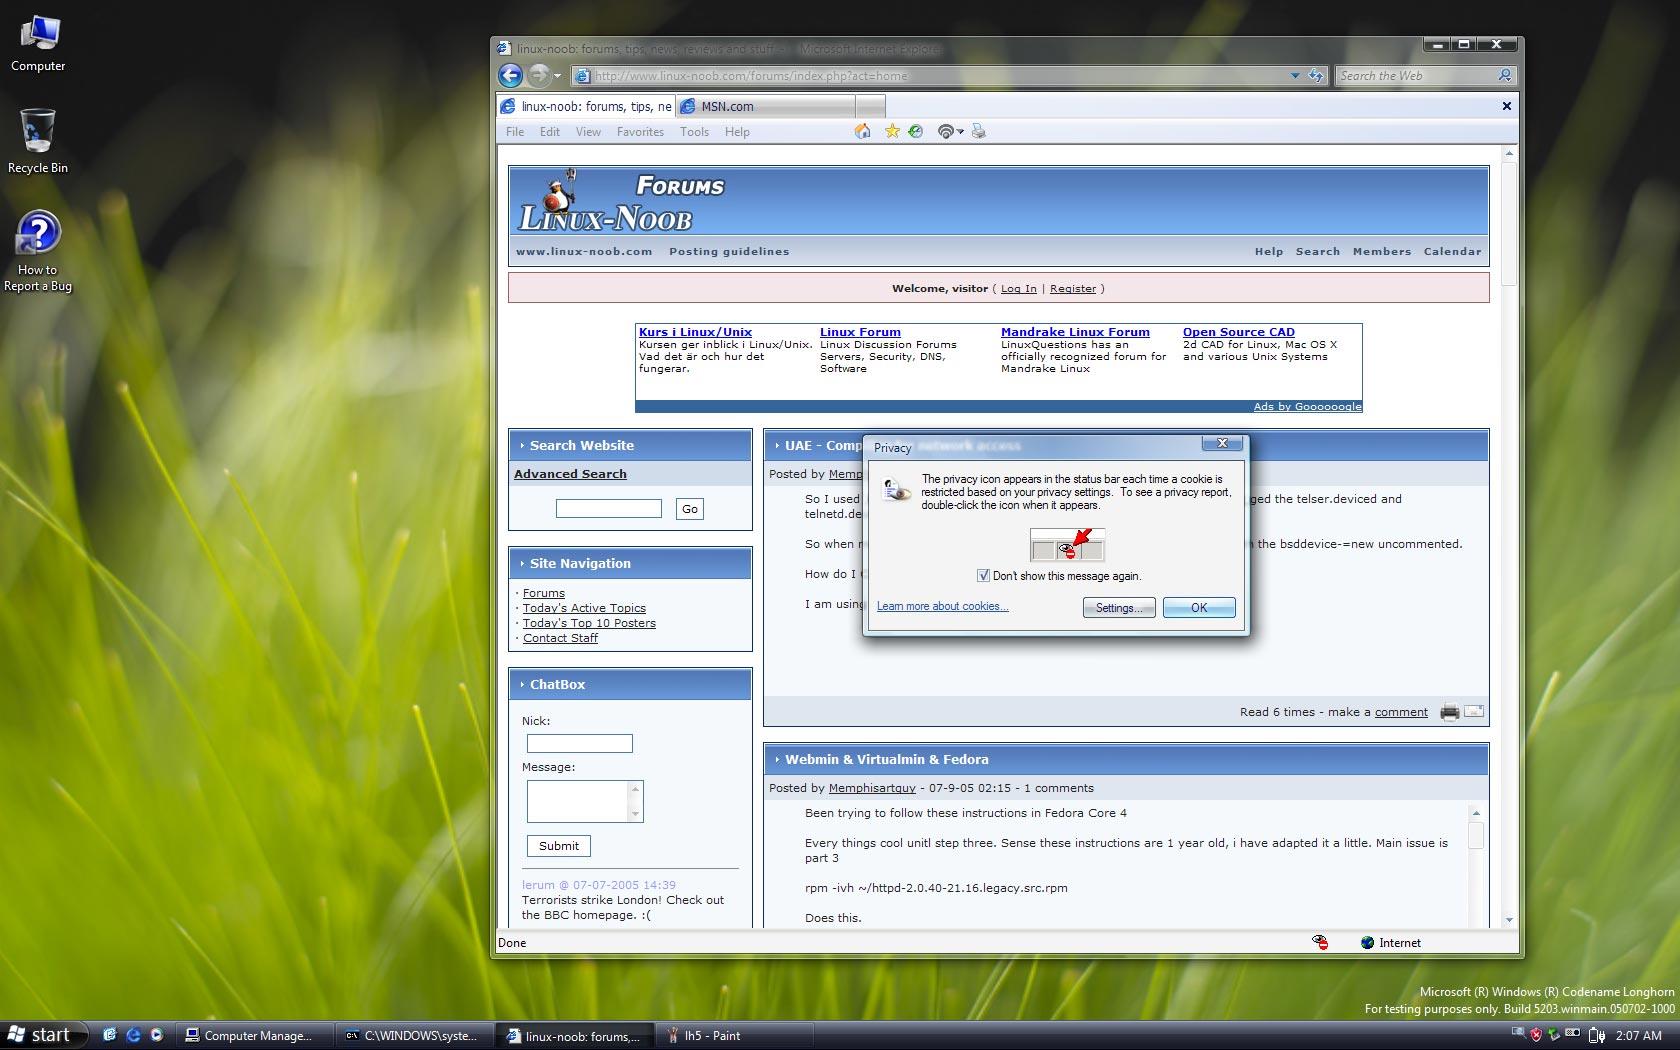The width and height of the screenshot is (1680, 1050).
Task: Click the ChatBox Message textarea
Action: pos(585,801)
